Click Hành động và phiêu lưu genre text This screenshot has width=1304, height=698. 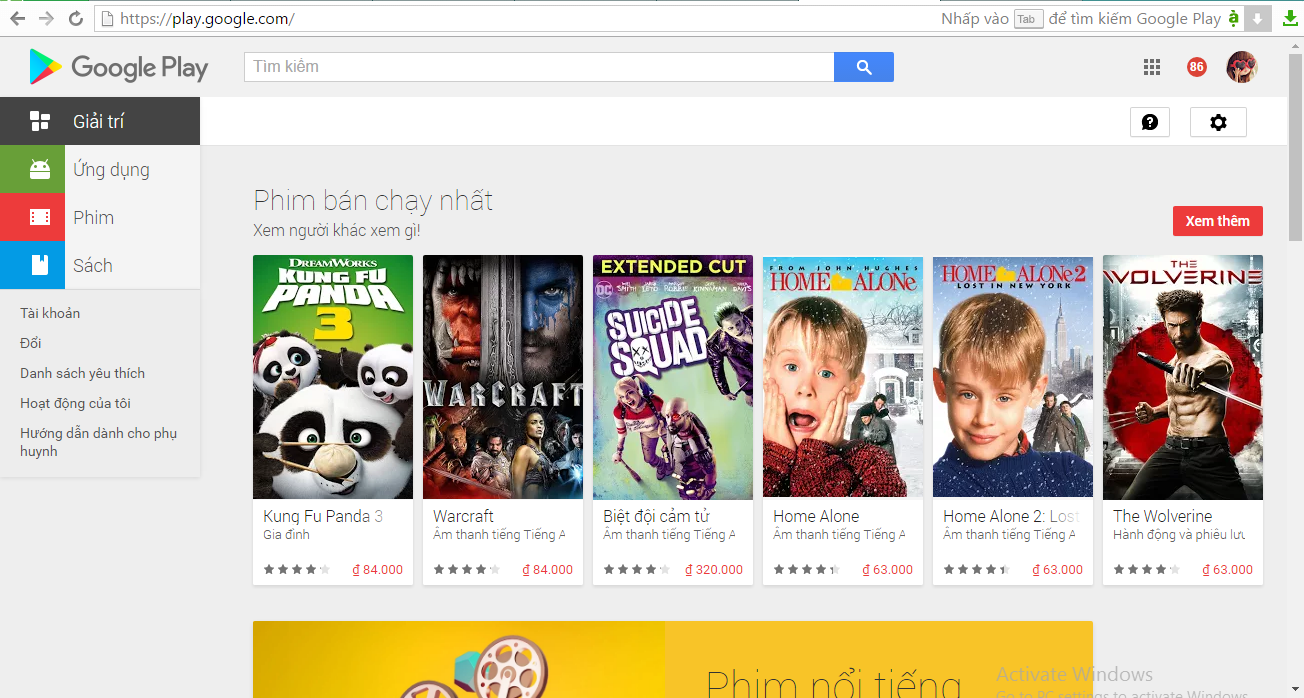coord(1179,535)
